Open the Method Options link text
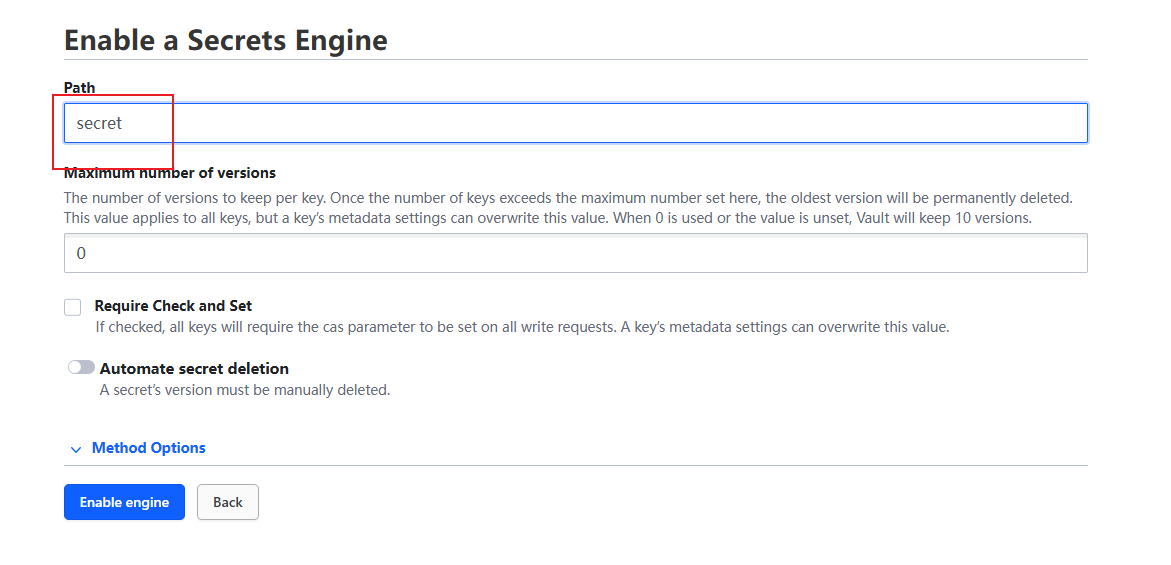 point(148,448)
